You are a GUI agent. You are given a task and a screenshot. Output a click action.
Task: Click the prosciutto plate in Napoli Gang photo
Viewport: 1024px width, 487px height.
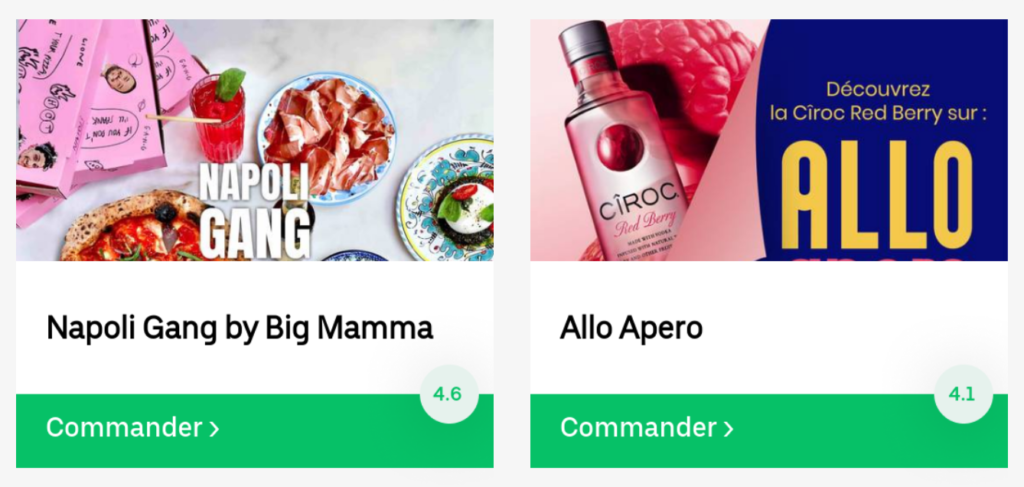(325, 138)
